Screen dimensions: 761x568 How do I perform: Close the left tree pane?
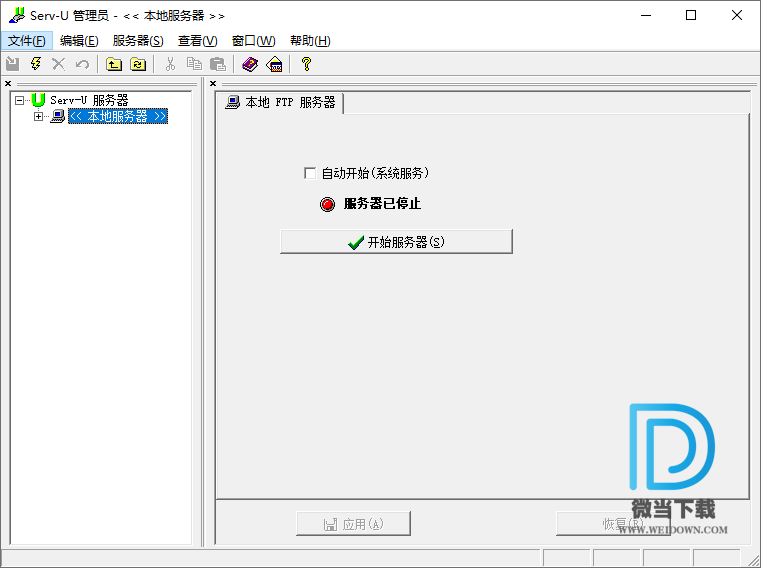pyautogui.click(x=8, y=84)
